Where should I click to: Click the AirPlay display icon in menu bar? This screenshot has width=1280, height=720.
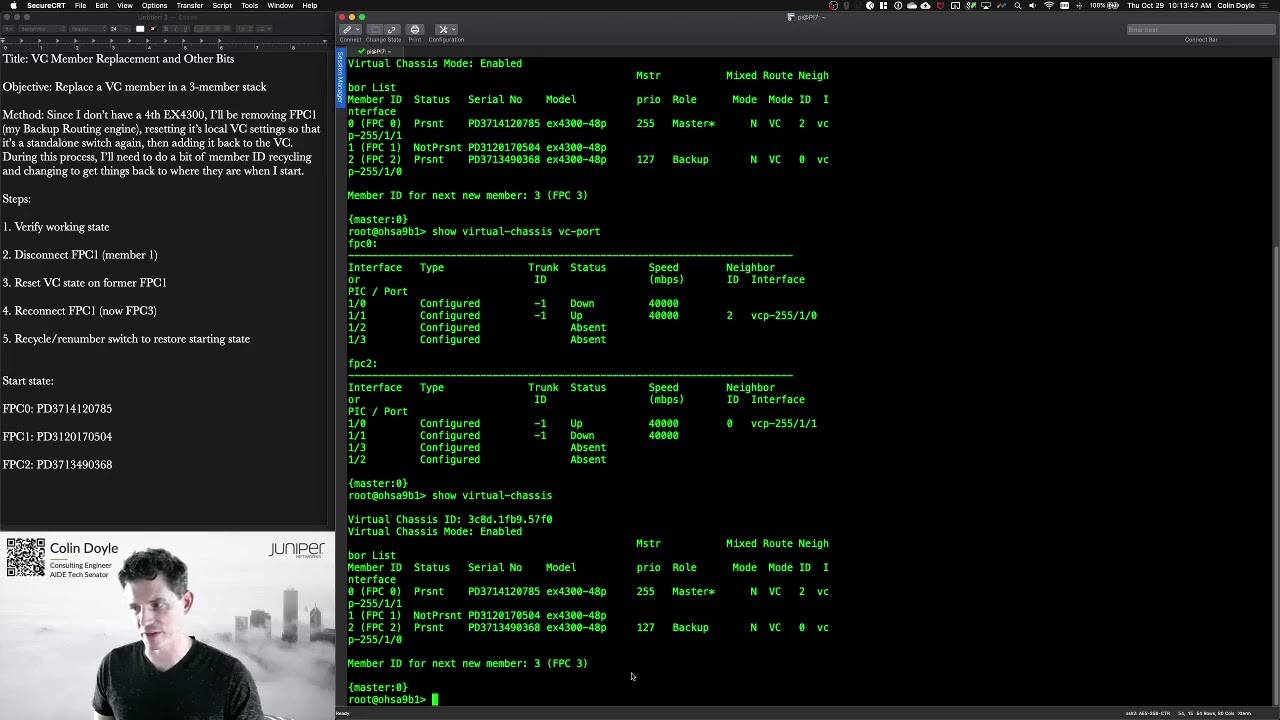click(x=986, y=5)
